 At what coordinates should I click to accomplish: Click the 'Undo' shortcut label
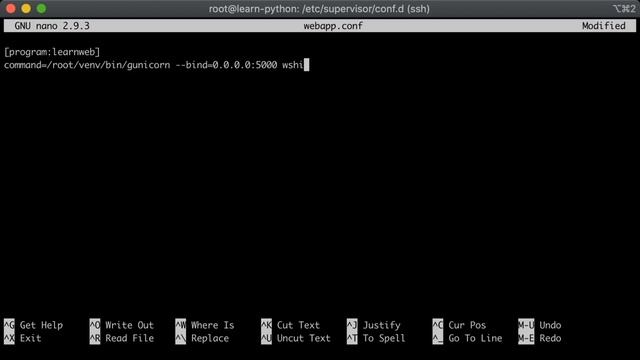point(550,325)
